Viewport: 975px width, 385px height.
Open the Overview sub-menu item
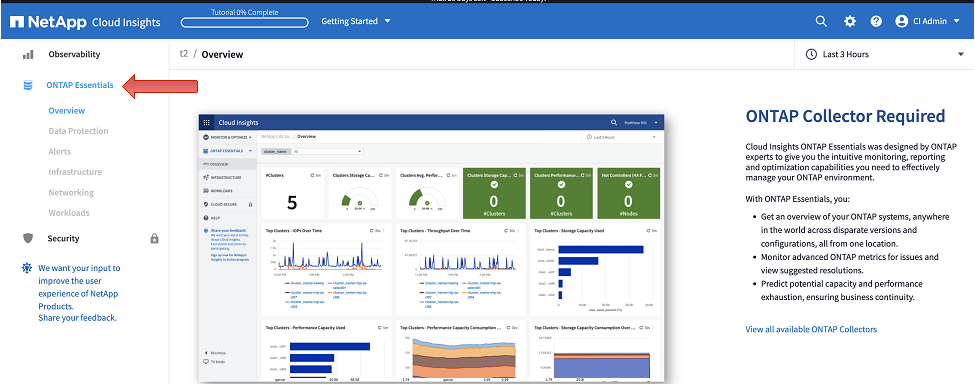click(x=67, y=111)
